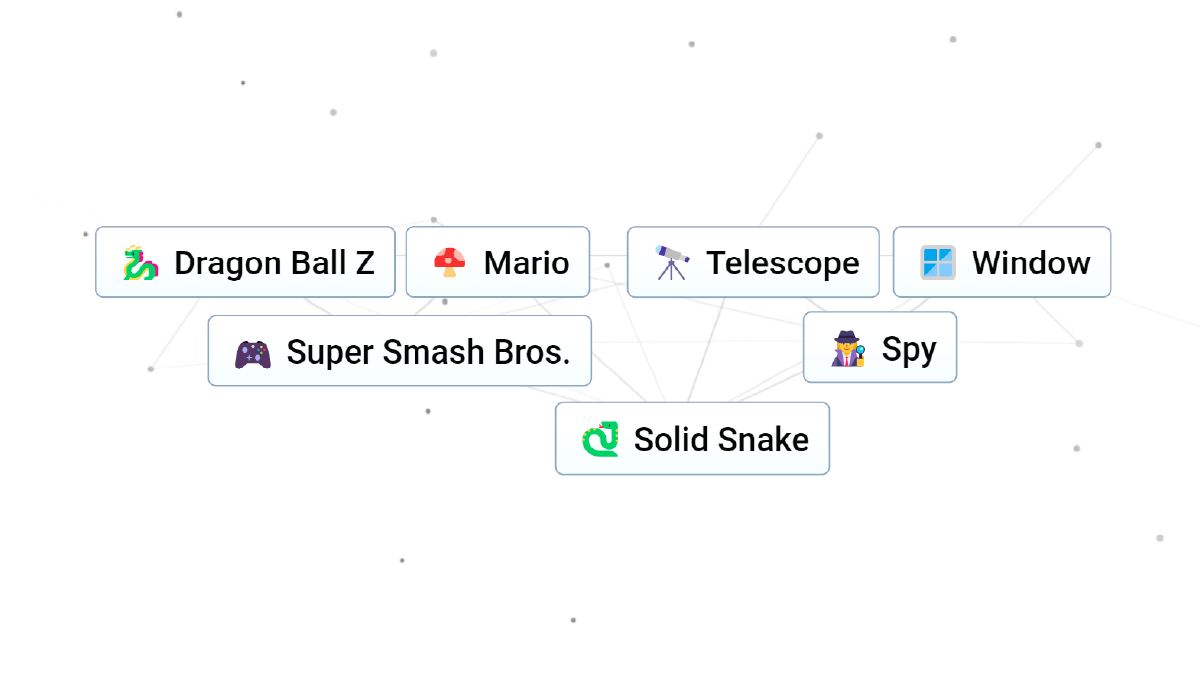This screenshot has width=1200, height=675.
Task: Click the Telescope text label
Action: point(782,263)
